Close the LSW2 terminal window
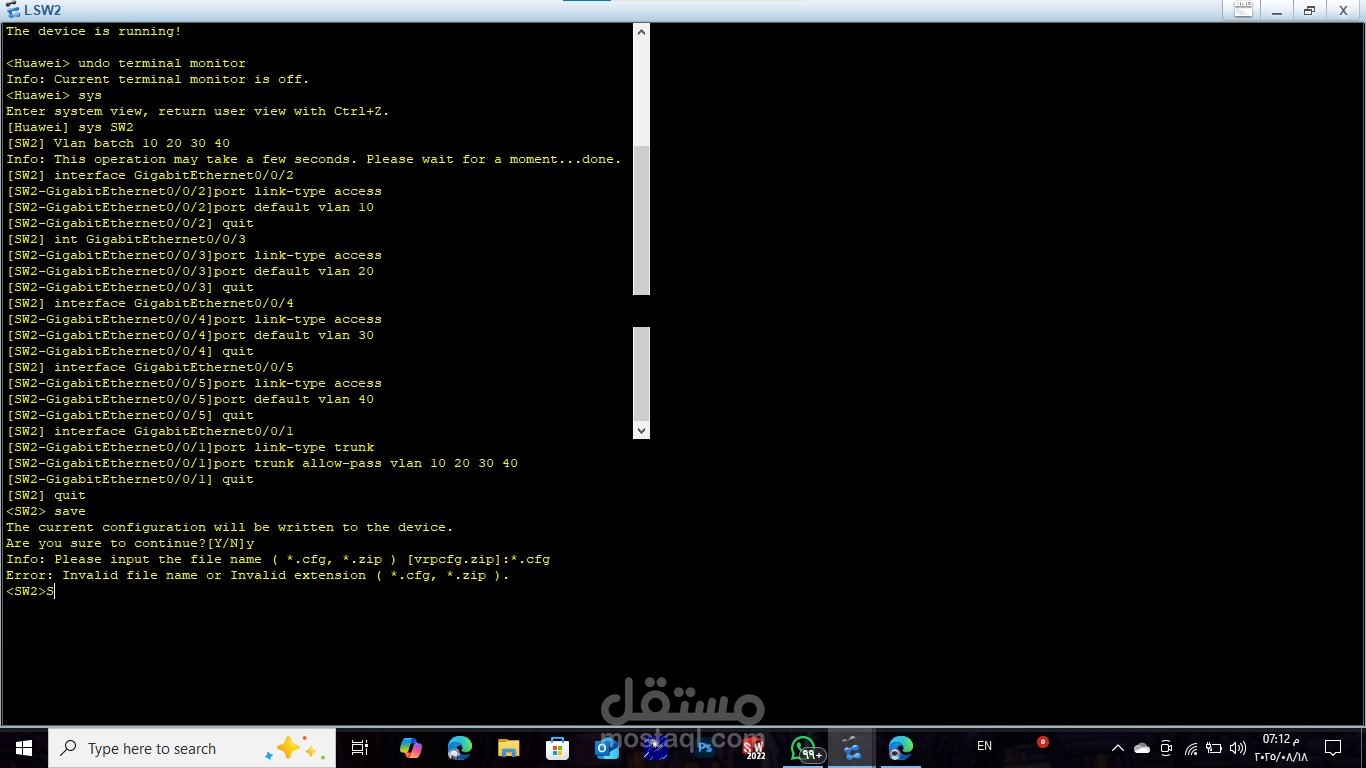 (x=1343, y=10)
